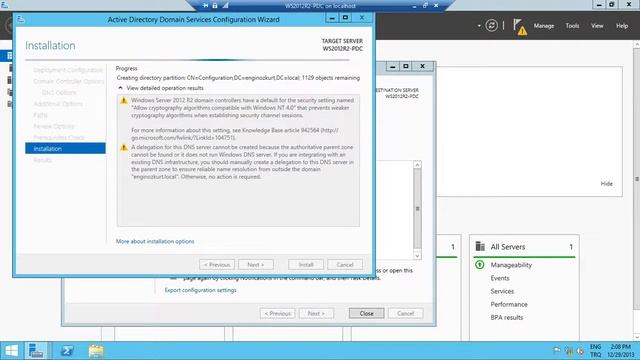The height and width of the screenshot is (360, 640).
Task: Click Install button in AD DS wizard
Action: [x=306, y=265]
